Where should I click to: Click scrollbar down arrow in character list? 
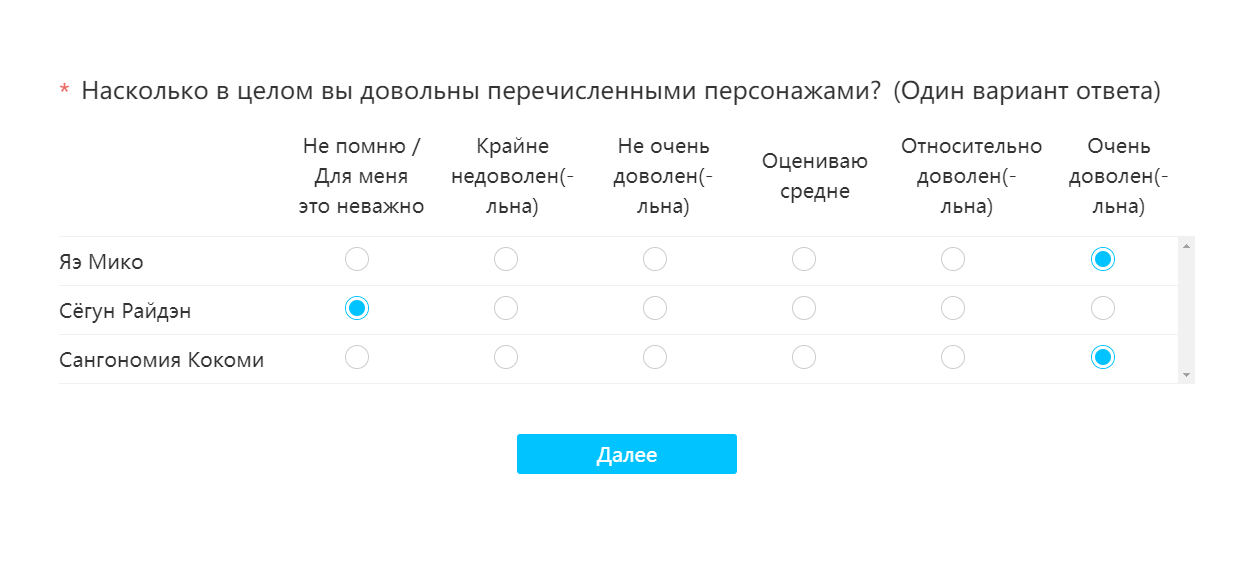pyautogui.click(x=1187, y=375)
